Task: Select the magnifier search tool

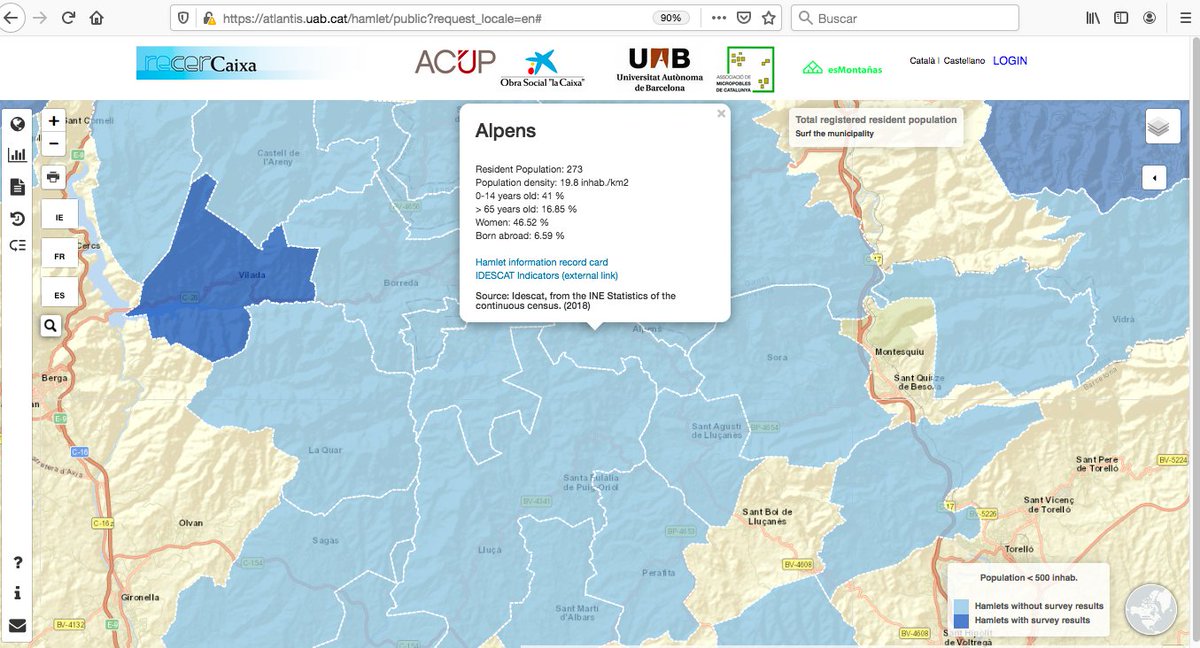Action: (51, 325)
